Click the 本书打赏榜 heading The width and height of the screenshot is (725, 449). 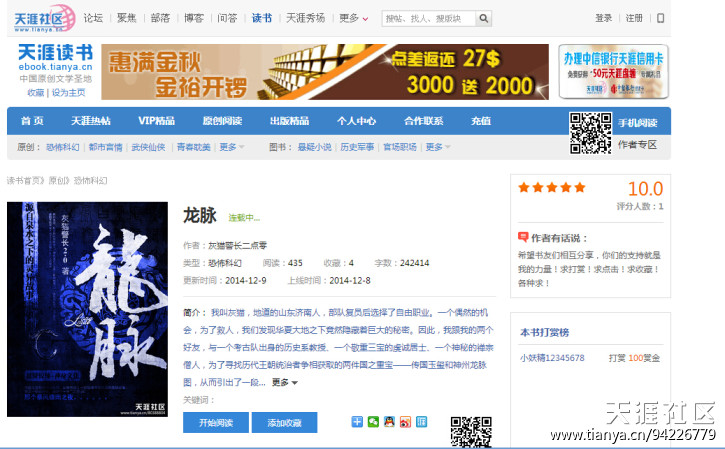(545, 332)
